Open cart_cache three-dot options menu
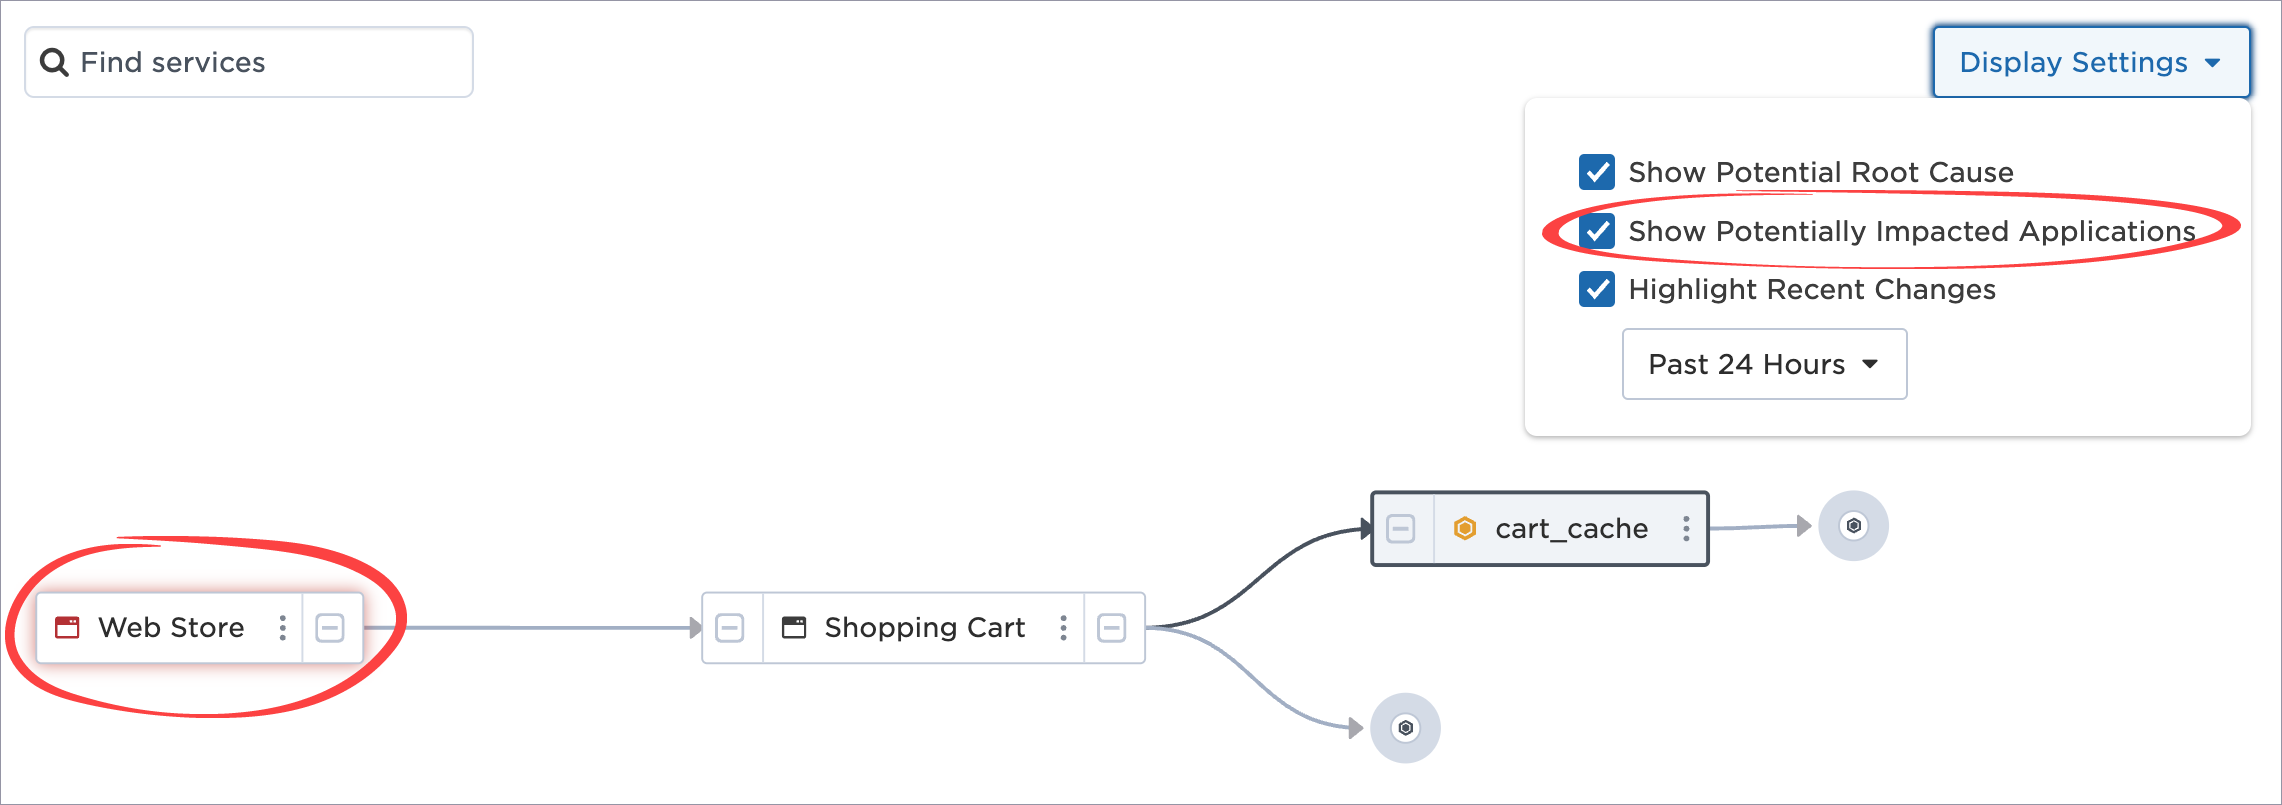 (1686, 528)
